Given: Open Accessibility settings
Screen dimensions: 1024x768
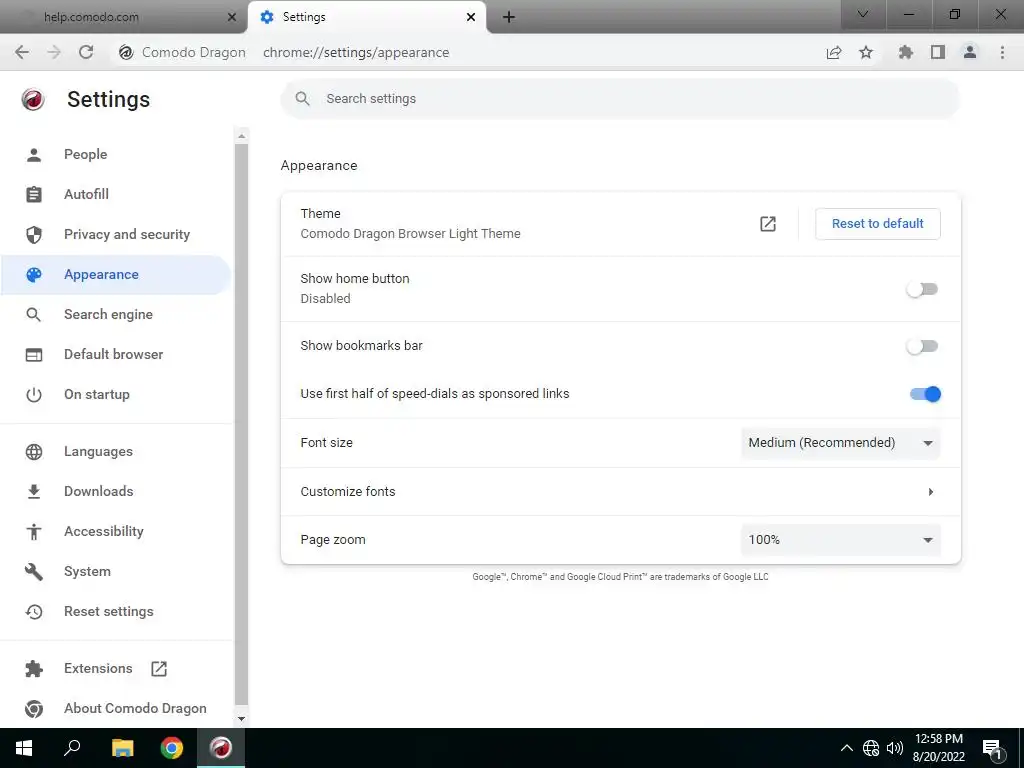Looking at the screenshot, I should coord(116,532).
